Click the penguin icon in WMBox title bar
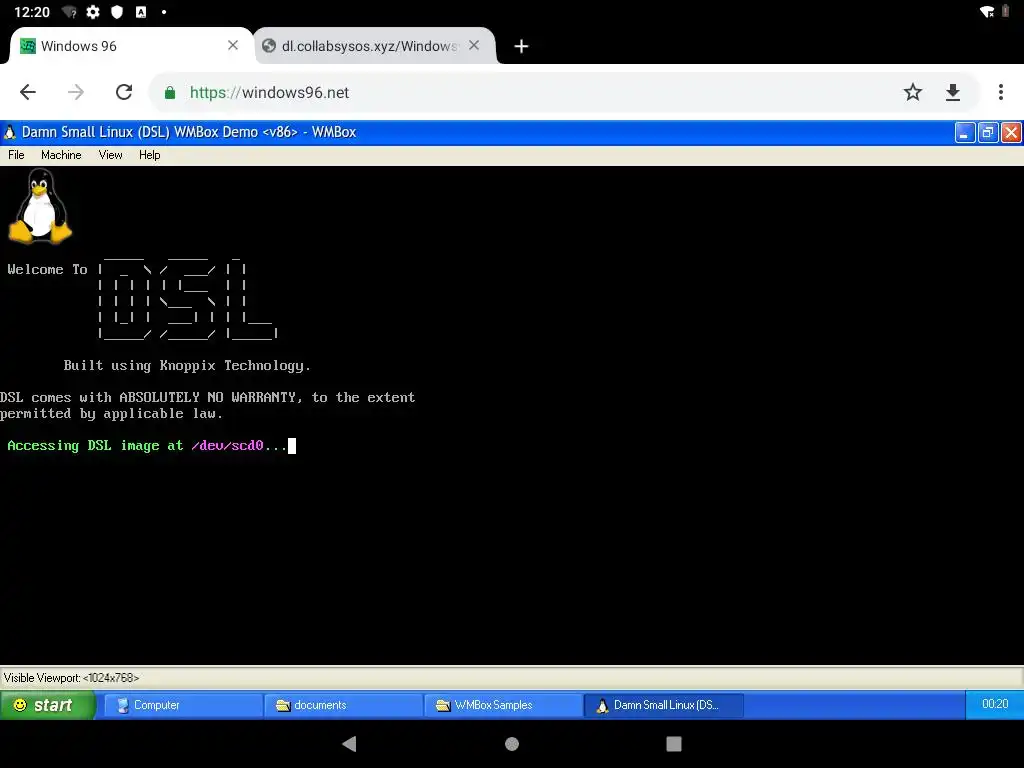Viewport: 1024px width, 768px height. pos(10,132)
